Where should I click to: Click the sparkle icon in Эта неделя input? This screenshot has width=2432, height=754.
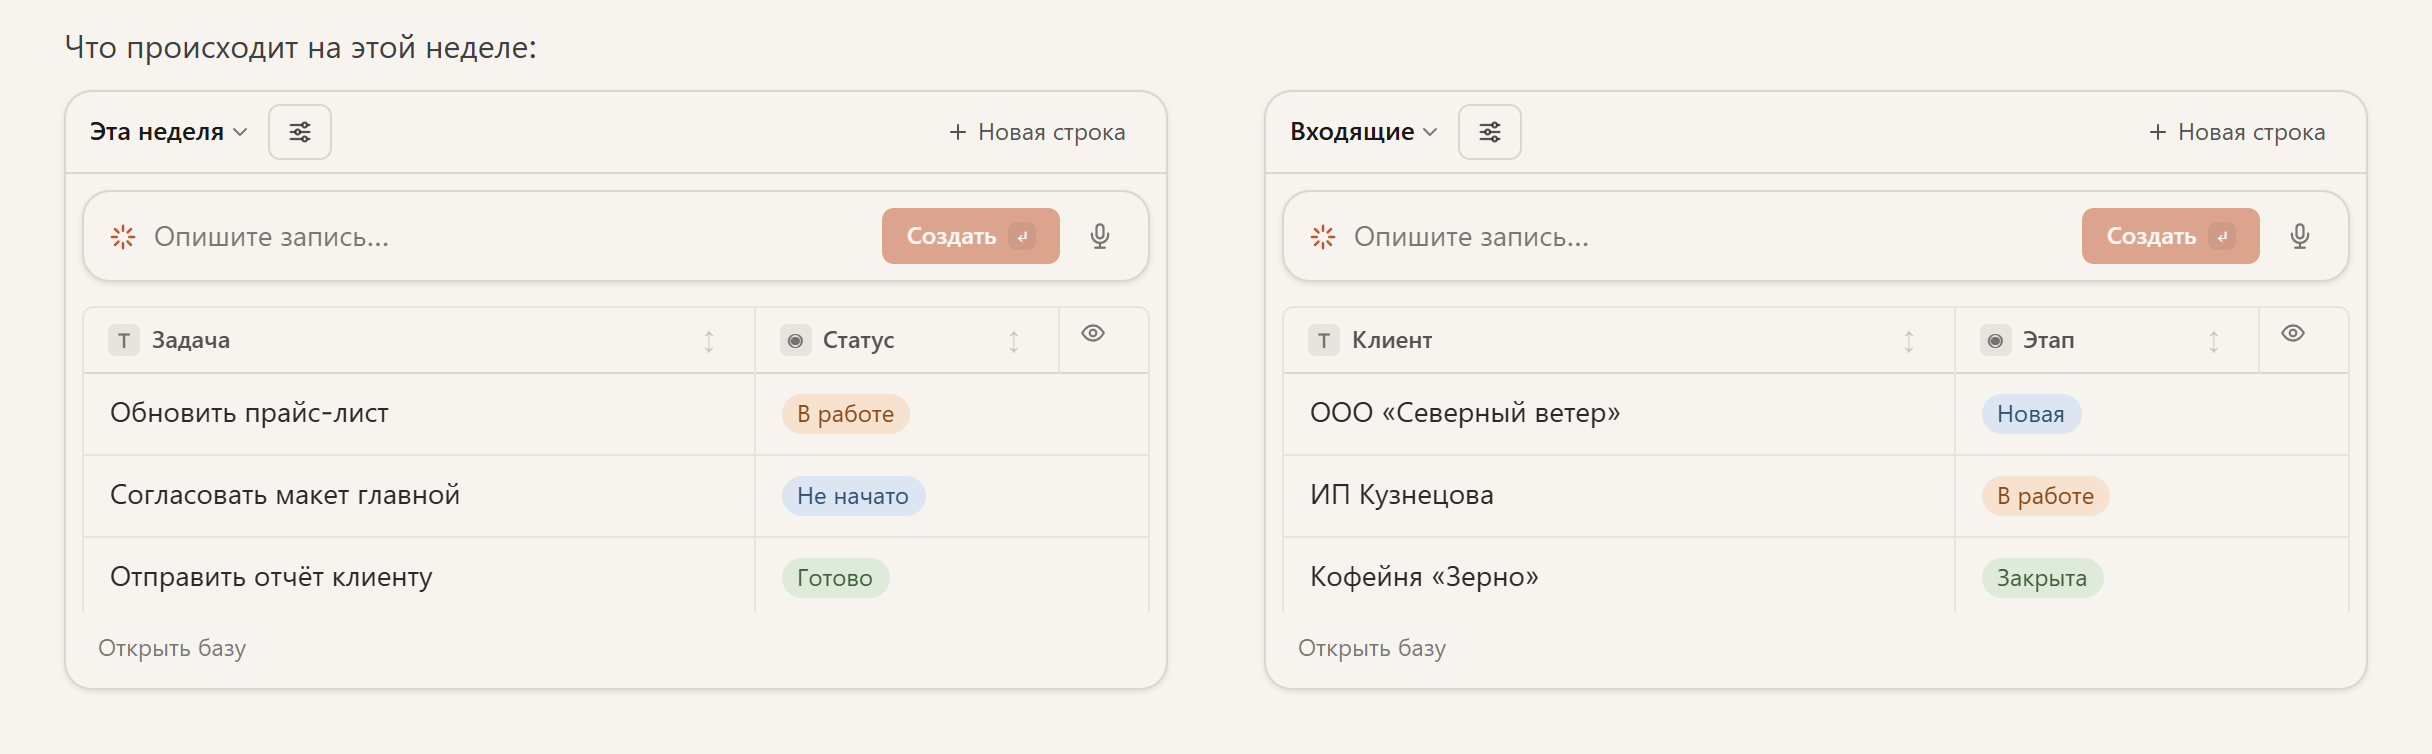(123, 237)
